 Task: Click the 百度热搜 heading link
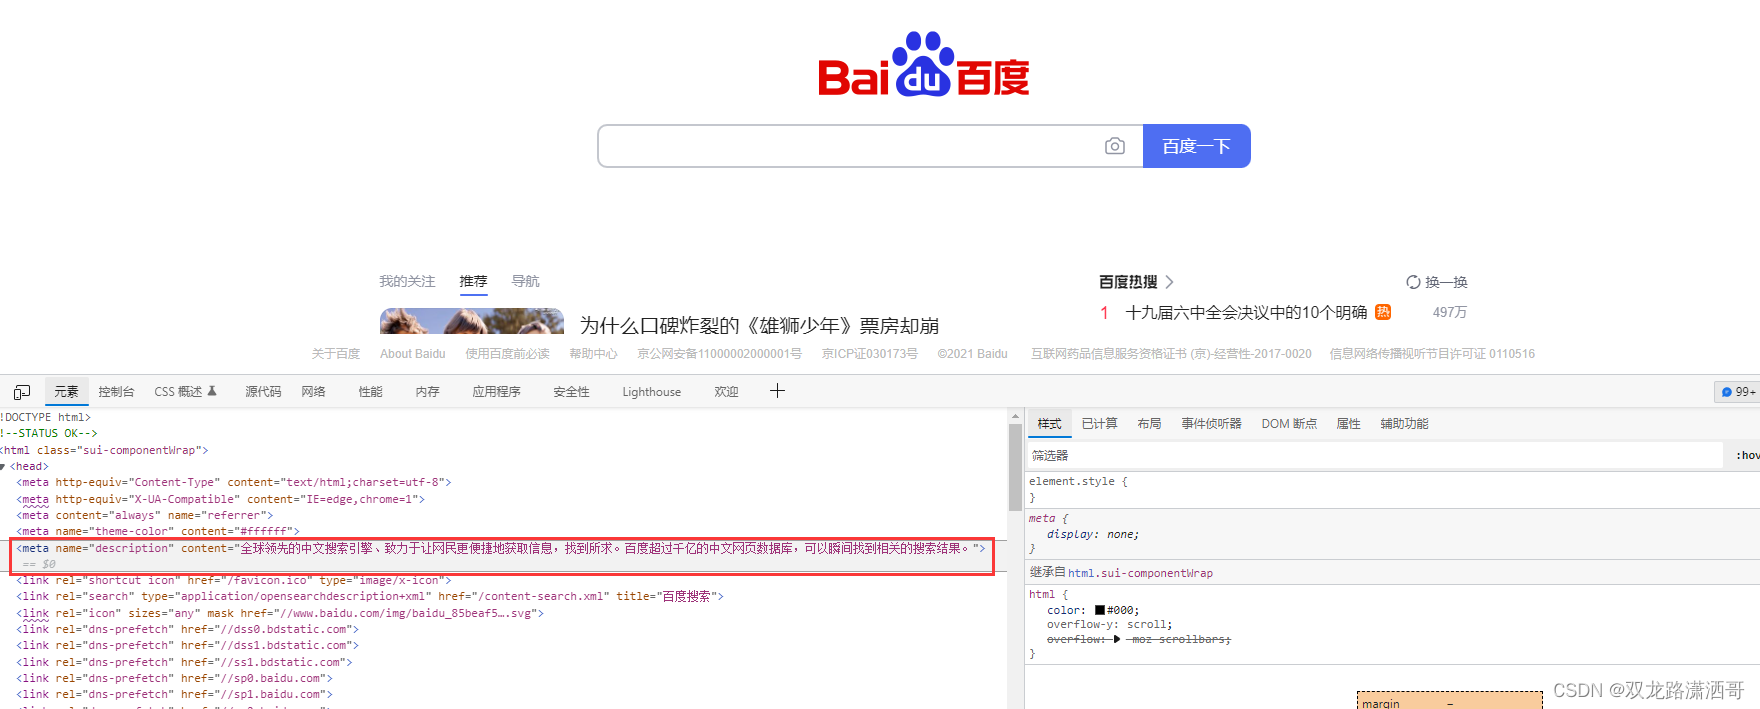coord(1128,282)
